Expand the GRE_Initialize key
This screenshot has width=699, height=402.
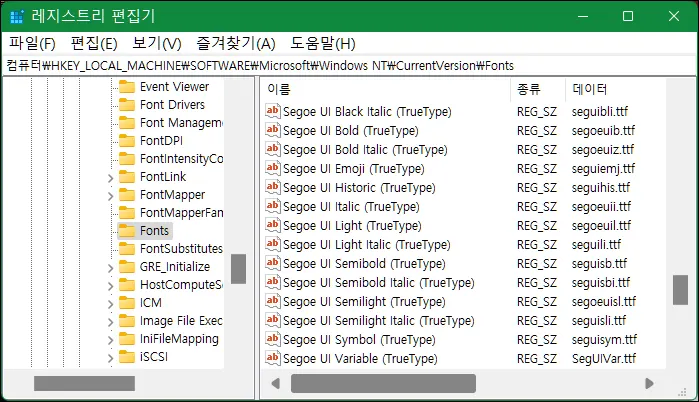(x=111, y=268)
